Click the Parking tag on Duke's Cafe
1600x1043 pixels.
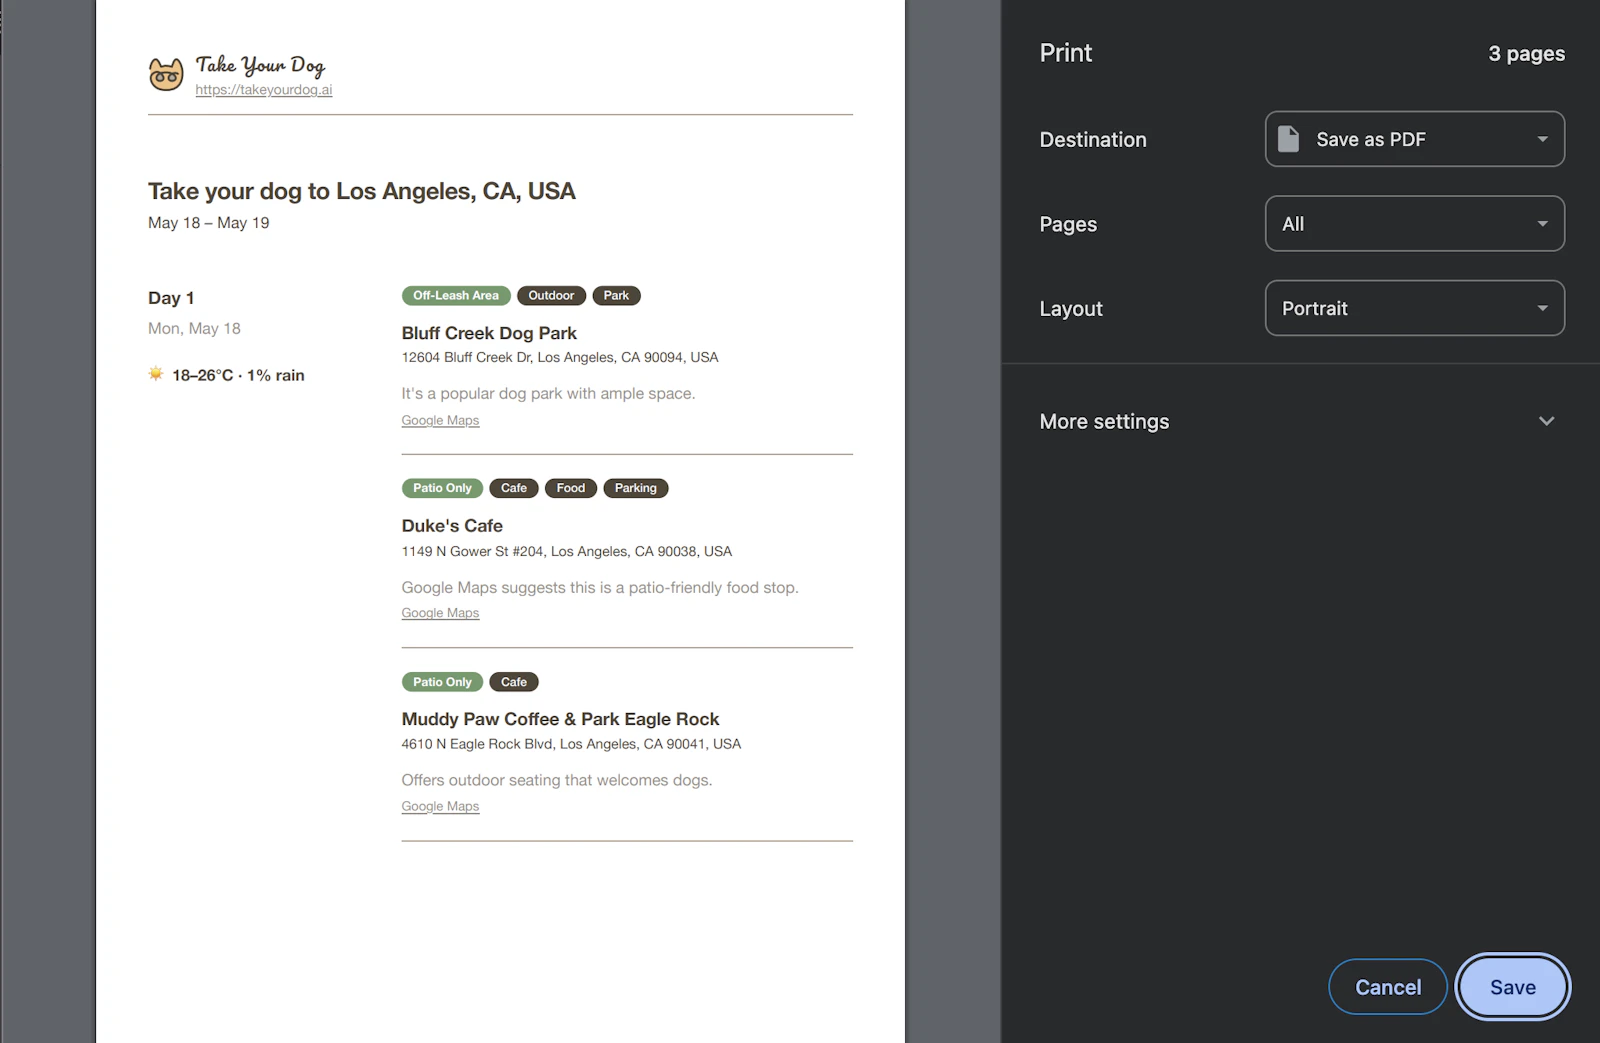pyautogui.click(x=636, y=488)
